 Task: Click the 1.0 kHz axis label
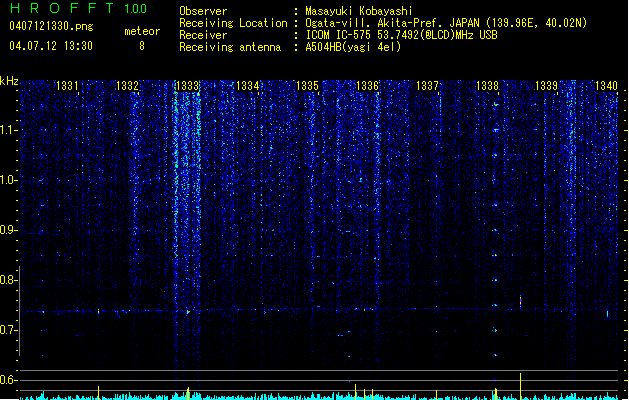[x=8, y=180]
